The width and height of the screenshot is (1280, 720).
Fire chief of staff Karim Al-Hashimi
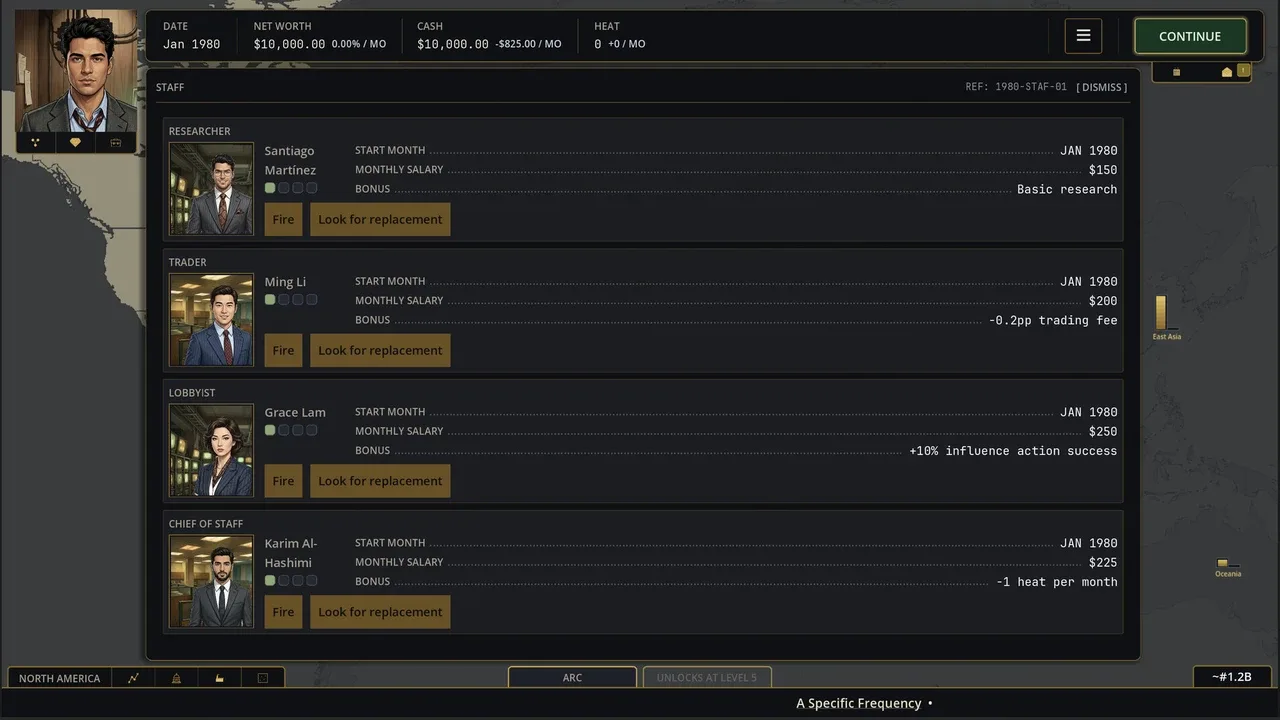[283, 612]
